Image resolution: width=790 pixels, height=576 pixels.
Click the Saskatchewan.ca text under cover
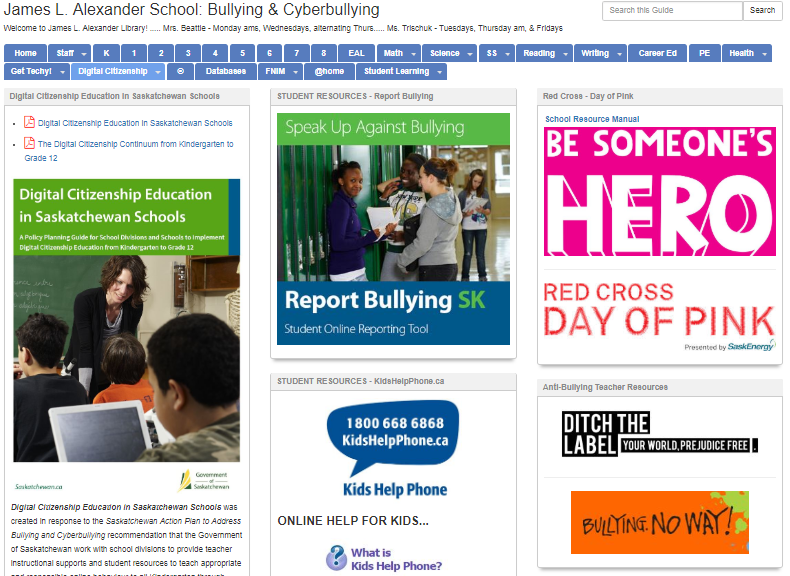(x=39, y=487)
